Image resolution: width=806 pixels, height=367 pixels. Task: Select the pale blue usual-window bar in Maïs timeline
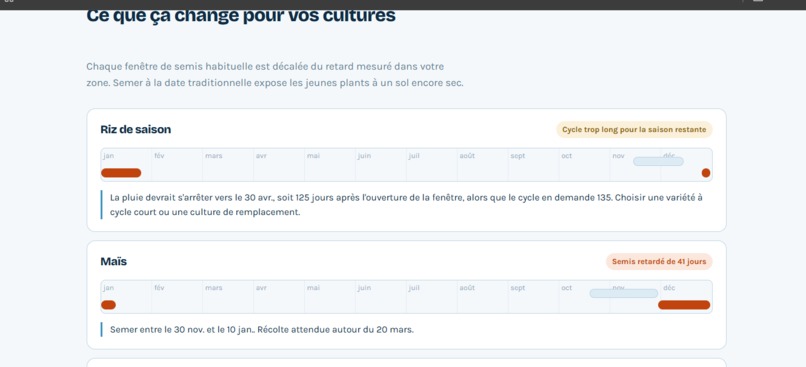click(x=624, y=293)
